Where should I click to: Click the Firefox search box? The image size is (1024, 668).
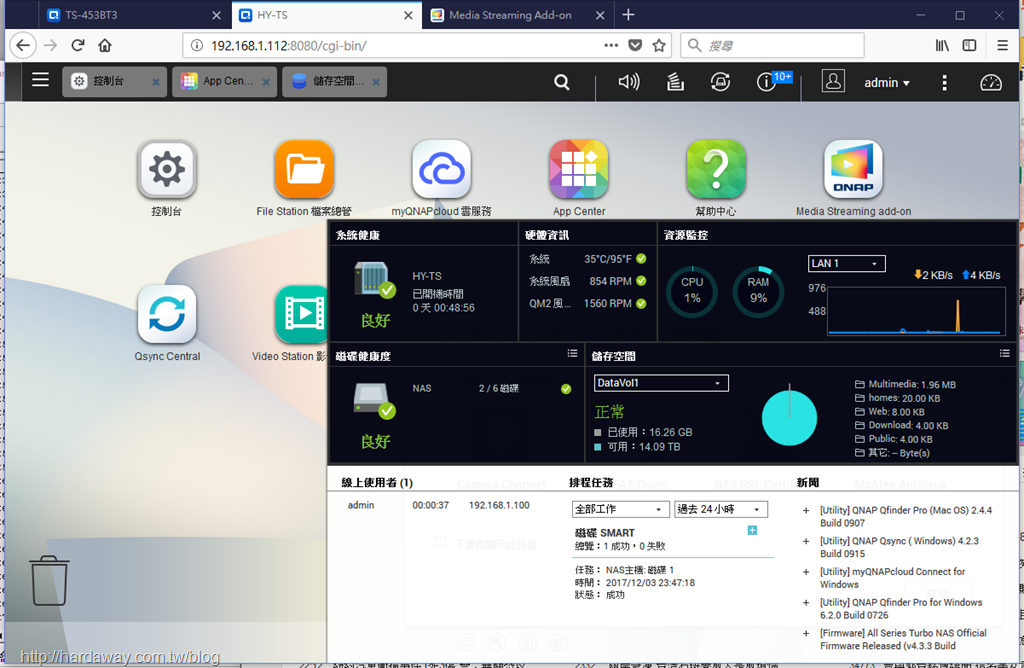tap(772, 45)
